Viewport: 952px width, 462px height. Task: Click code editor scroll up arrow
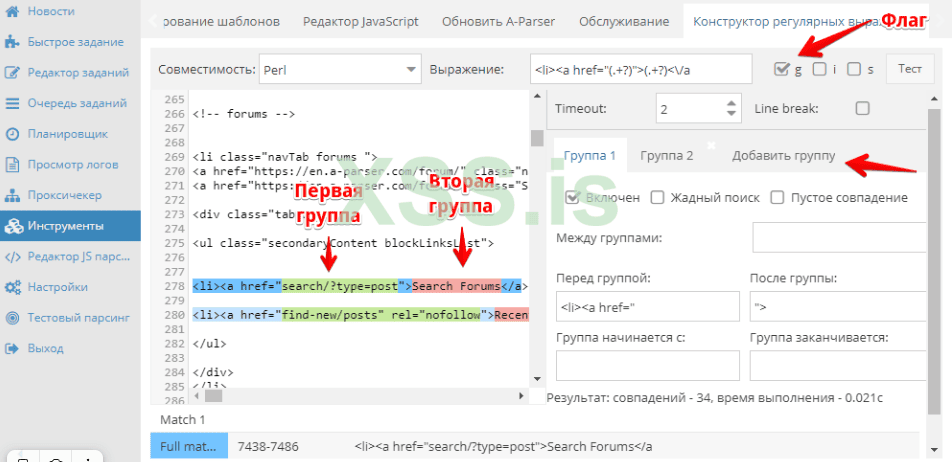pyautogui.click(x=537, y=96)
